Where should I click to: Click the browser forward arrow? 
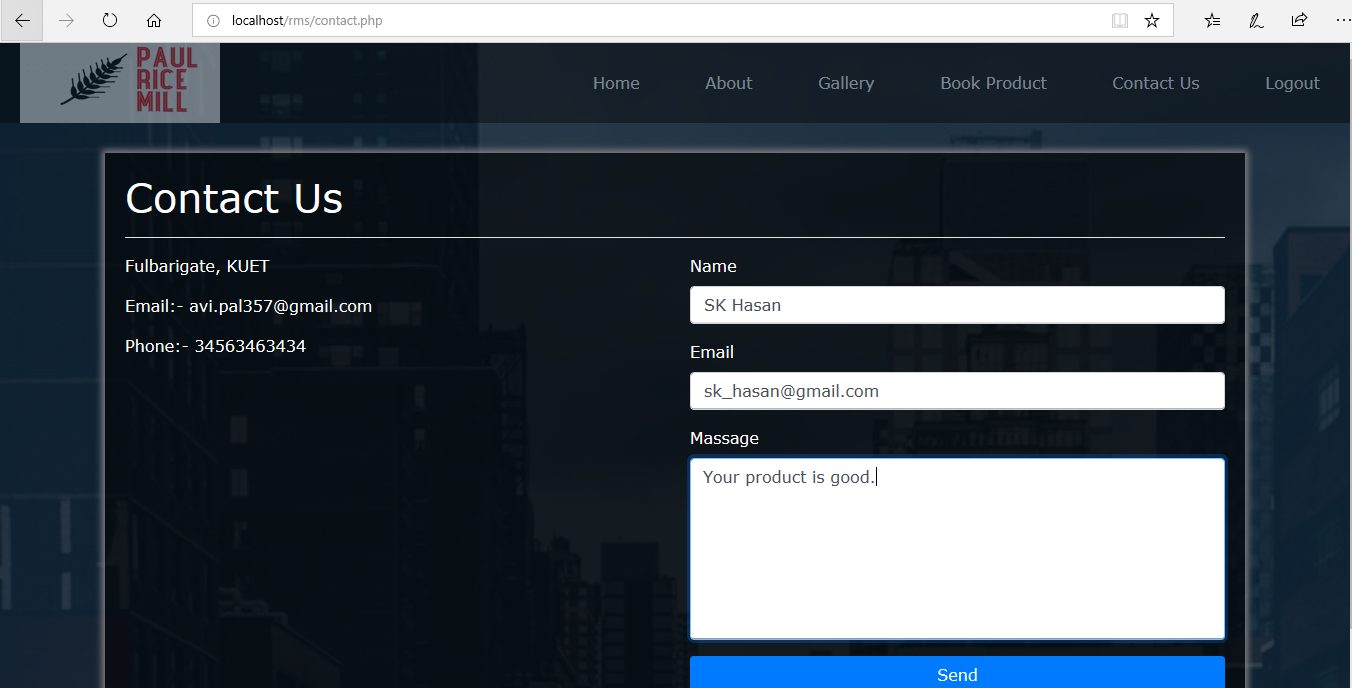pos(66,20)
